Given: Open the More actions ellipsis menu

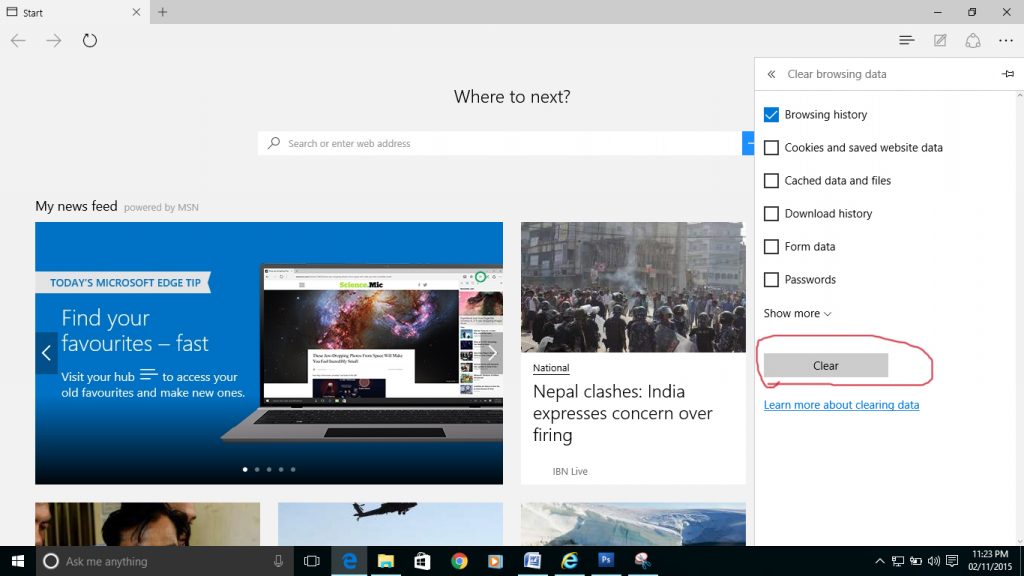Looking at the screenshot, I should (x=1006, y=40).
